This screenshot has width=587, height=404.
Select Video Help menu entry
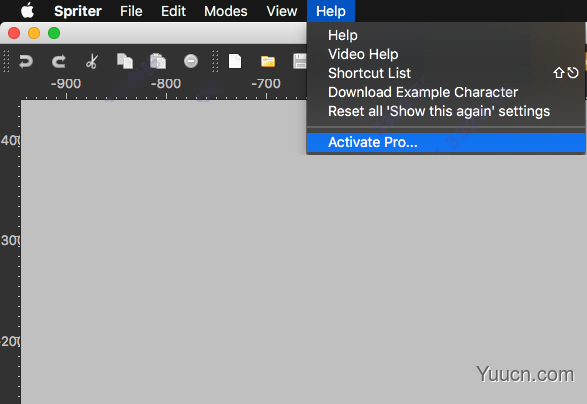tap(446, 54)
